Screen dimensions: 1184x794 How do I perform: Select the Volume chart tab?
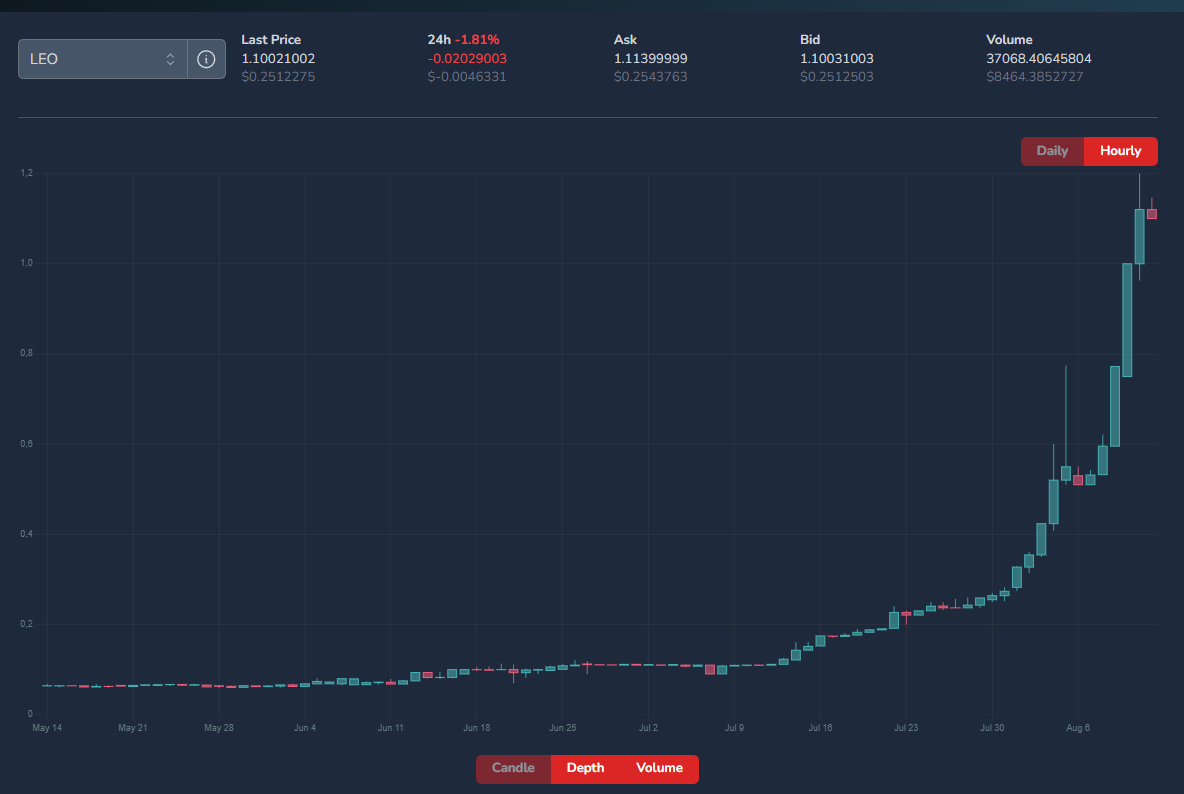click(659, 768)
